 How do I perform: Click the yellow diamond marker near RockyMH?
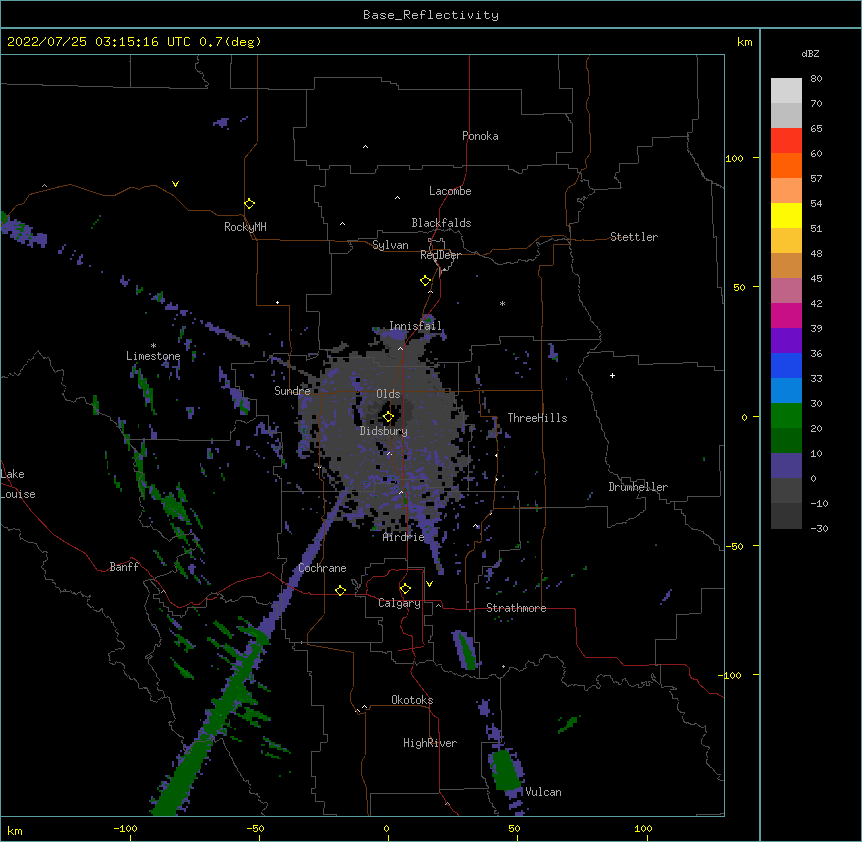(x=249, y=204)
